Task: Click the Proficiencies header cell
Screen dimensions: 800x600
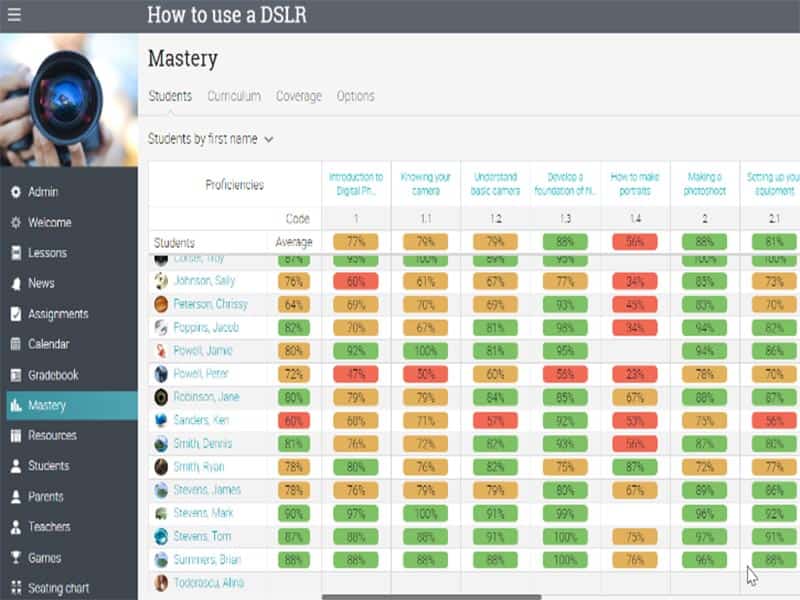Action: click(235, 185)
